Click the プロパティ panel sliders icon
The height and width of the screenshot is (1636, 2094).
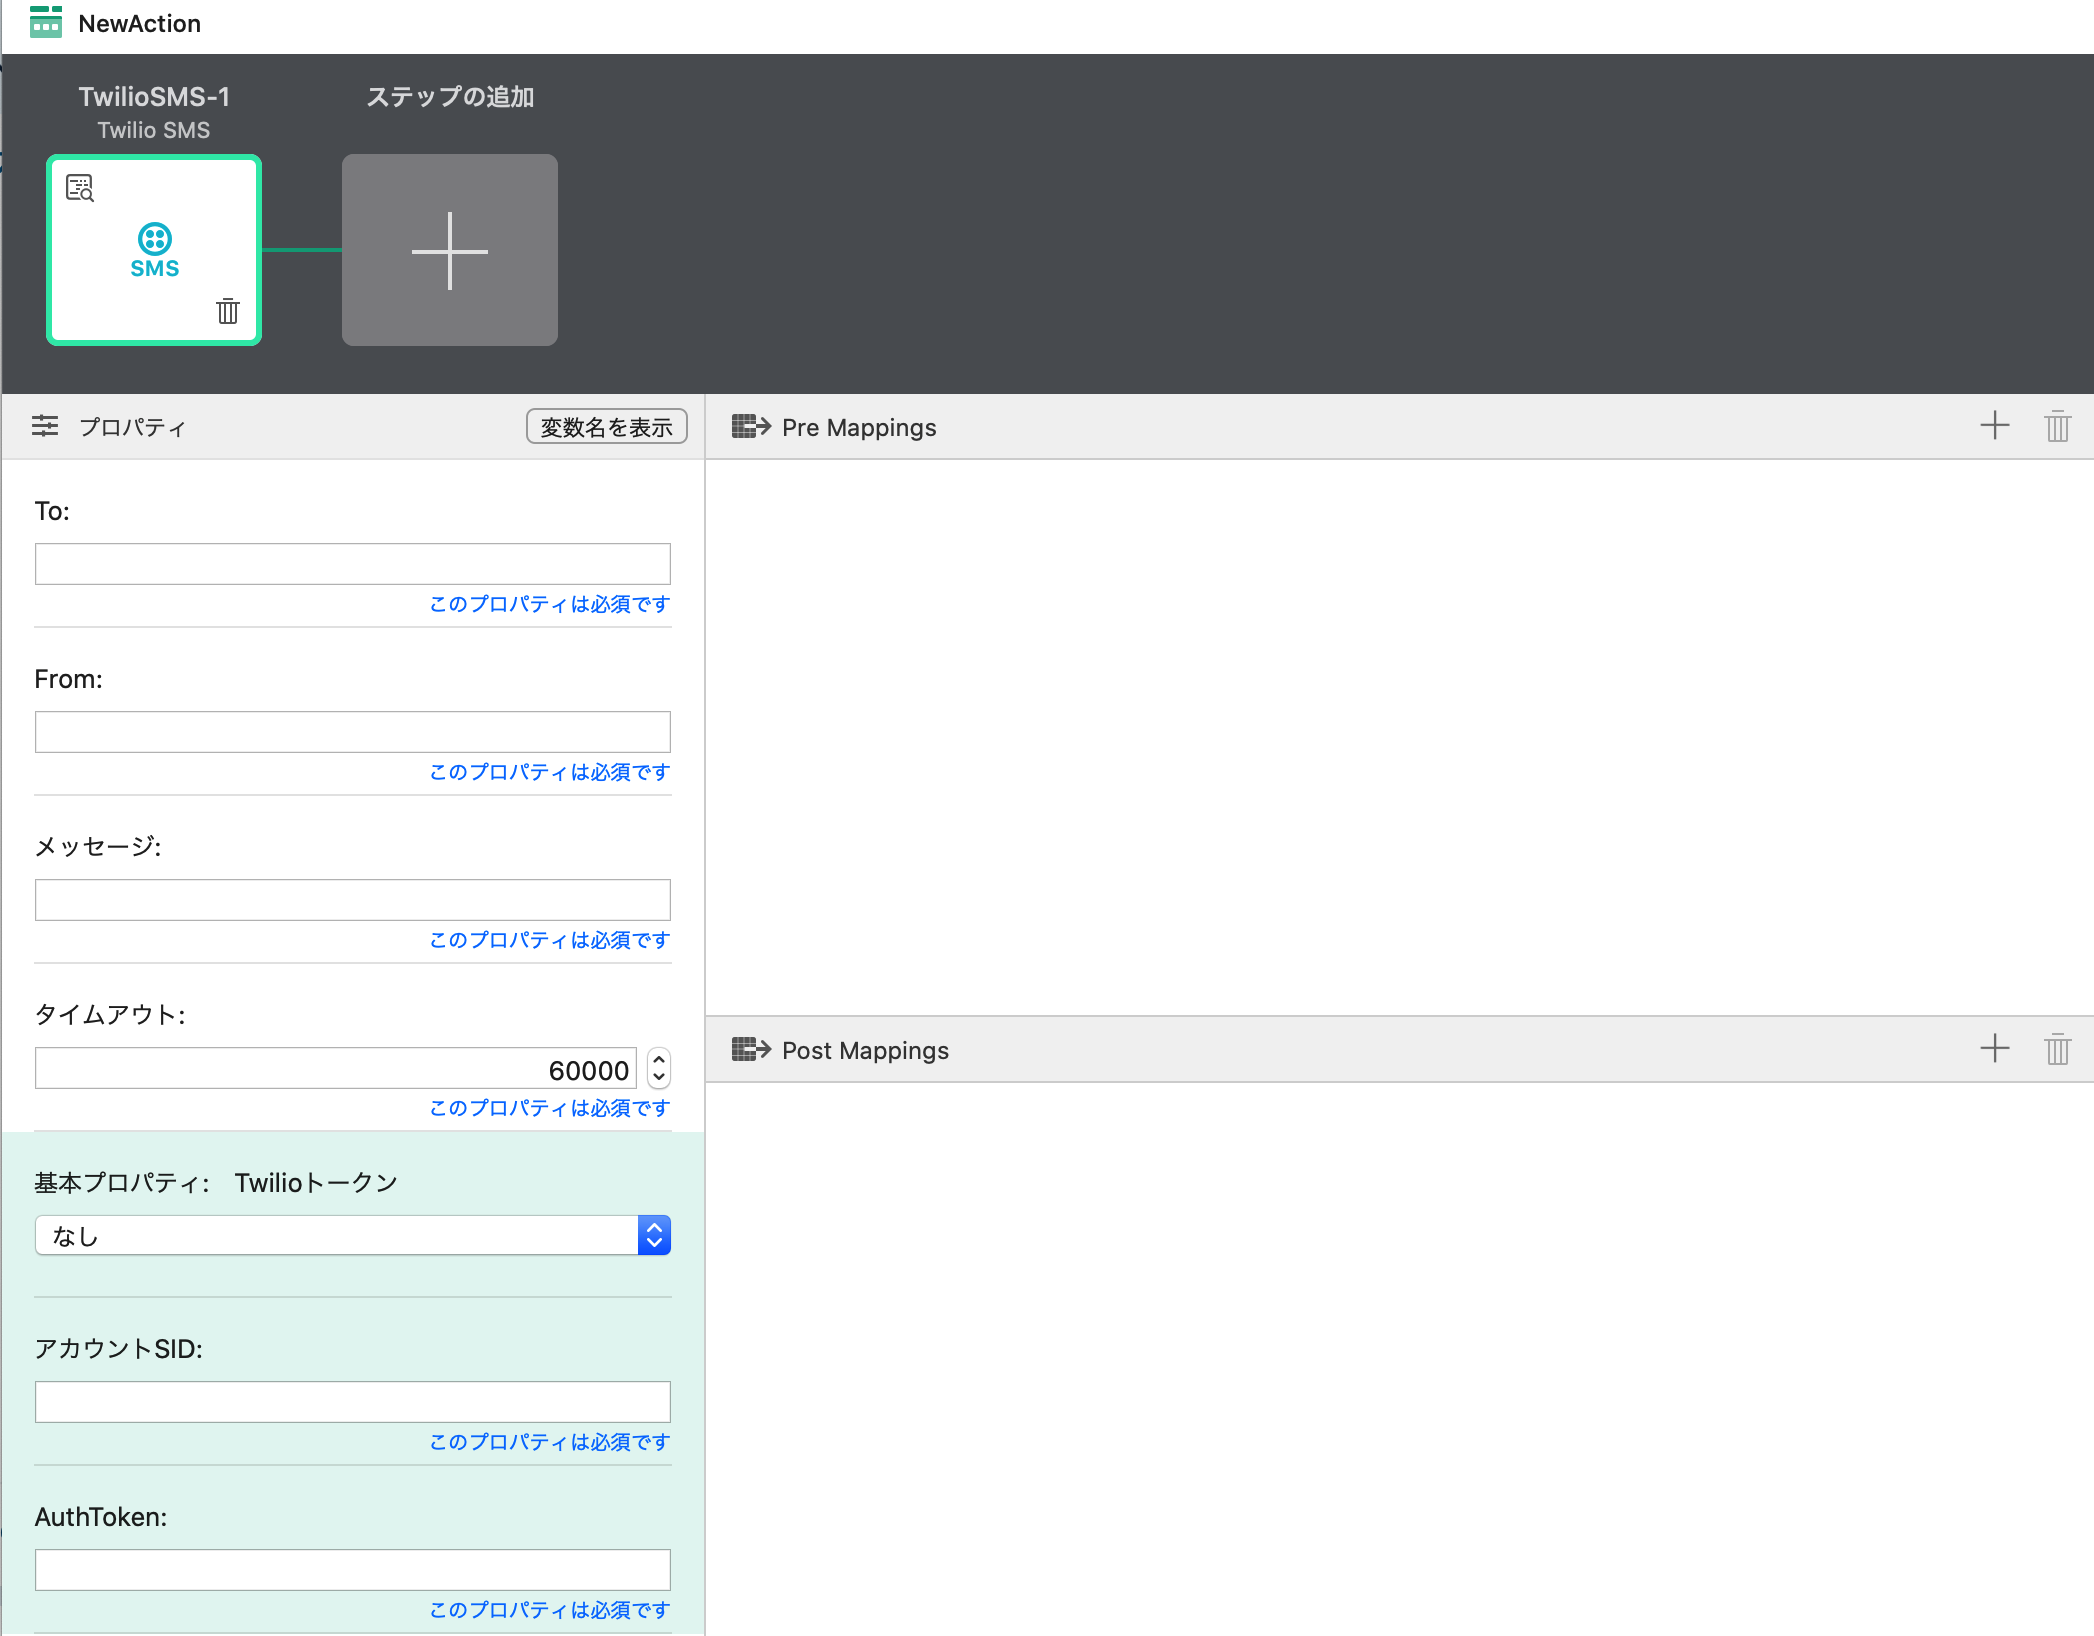pyautogui.click(x=45, y=426)
